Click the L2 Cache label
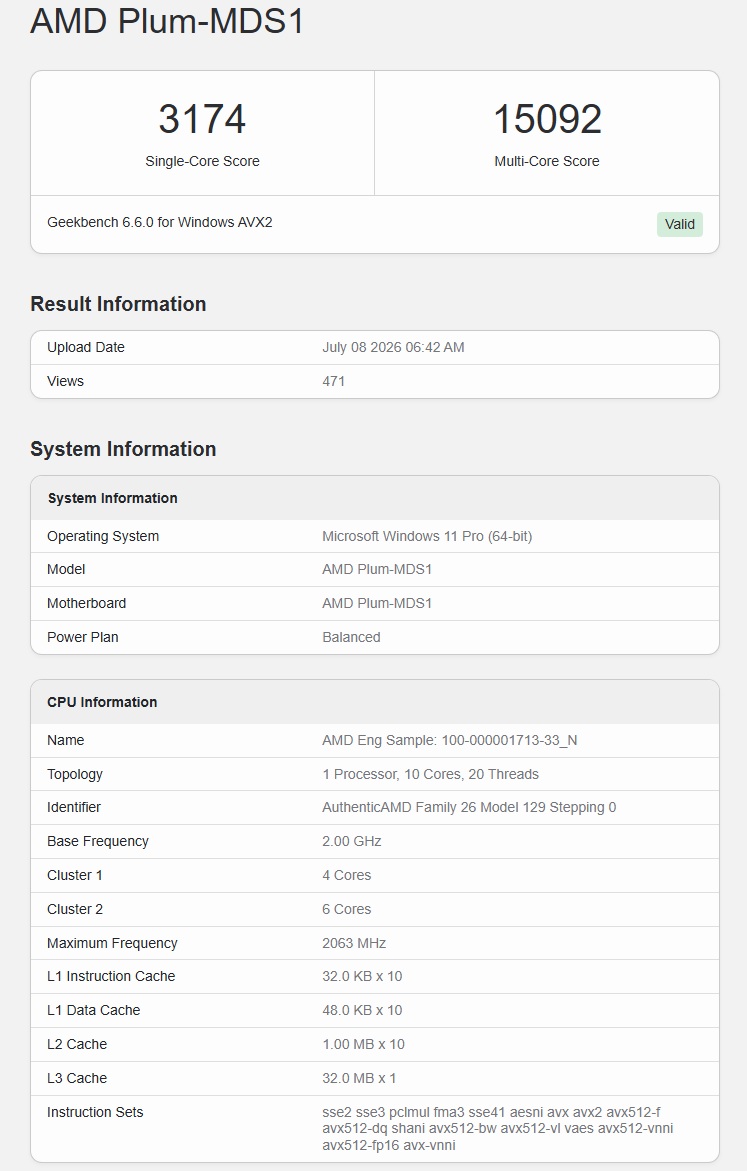The image size is (747, 1171). tap(77, 1044)
